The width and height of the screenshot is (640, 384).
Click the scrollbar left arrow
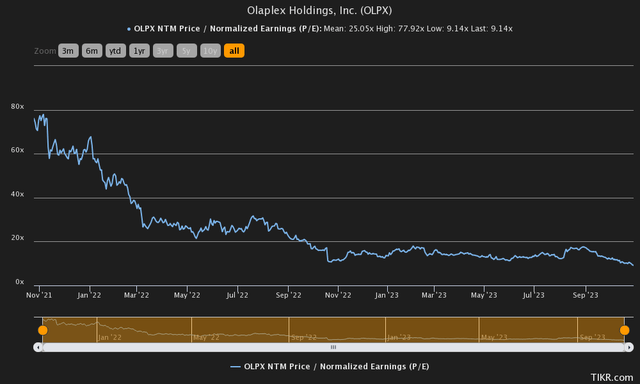click(38, 347)
